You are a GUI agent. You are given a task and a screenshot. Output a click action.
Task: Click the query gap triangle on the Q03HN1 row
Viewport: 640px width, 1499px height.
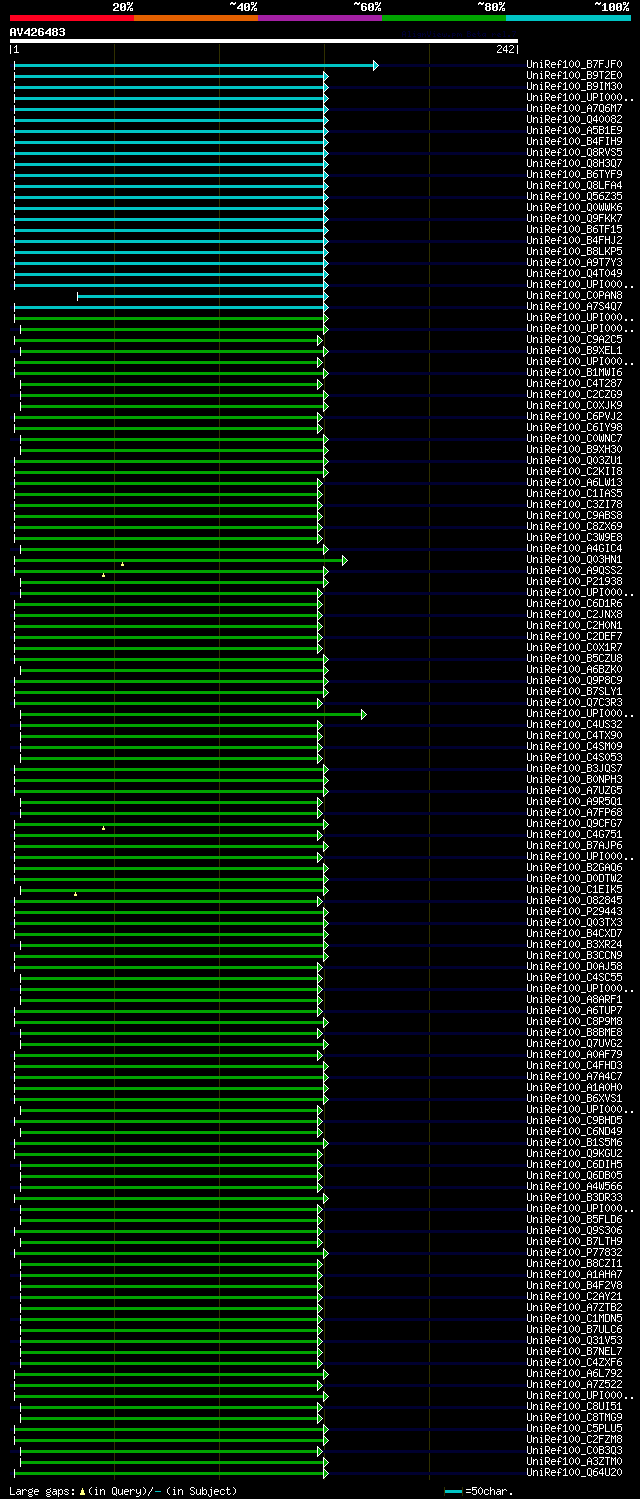122,564
